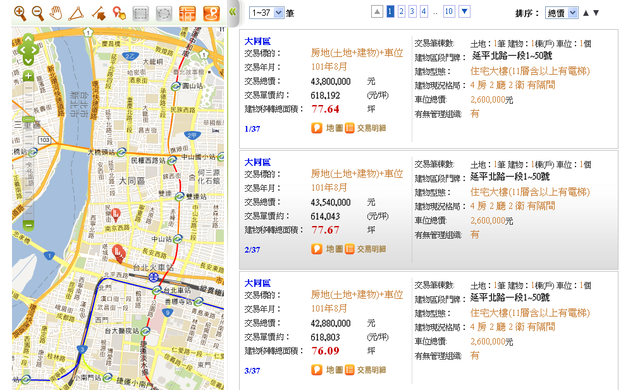Click the 中山站 station icon on map
Image resolution: width=640 pixels, height=390 pixels.
point(178,239)
